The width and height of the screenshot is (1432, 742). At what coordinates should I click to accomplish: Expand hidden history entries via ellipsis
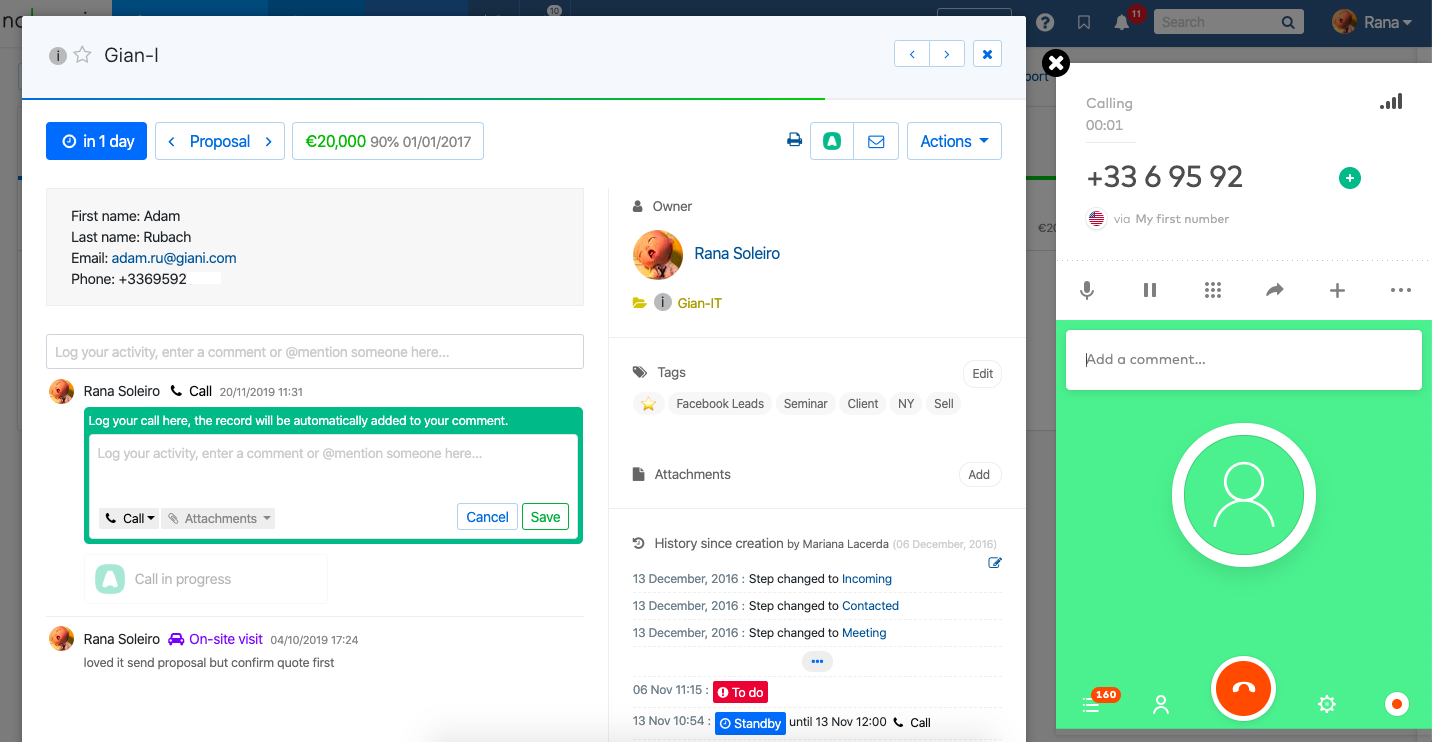(x=817, y=661)
